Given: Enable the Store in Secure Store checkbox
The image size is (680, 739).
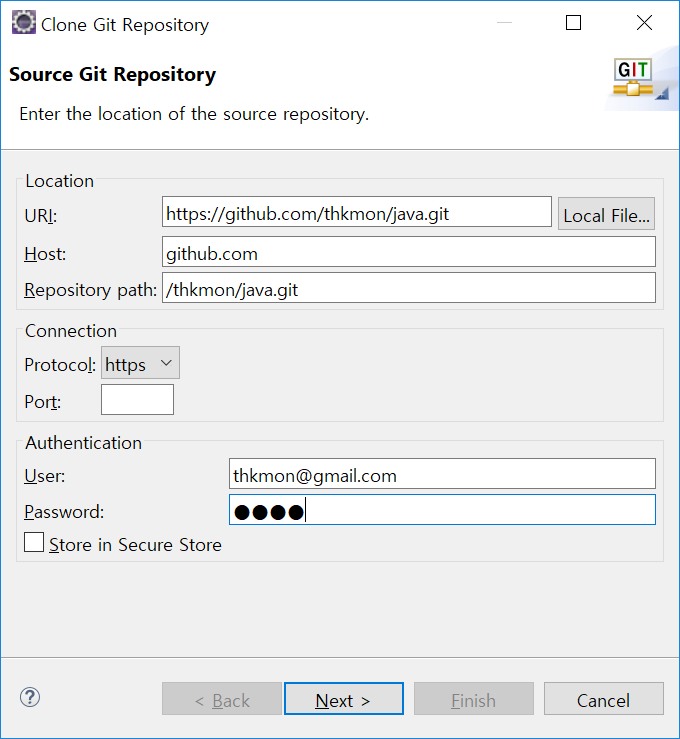Looking at the screenshot, I should (35, 544).
